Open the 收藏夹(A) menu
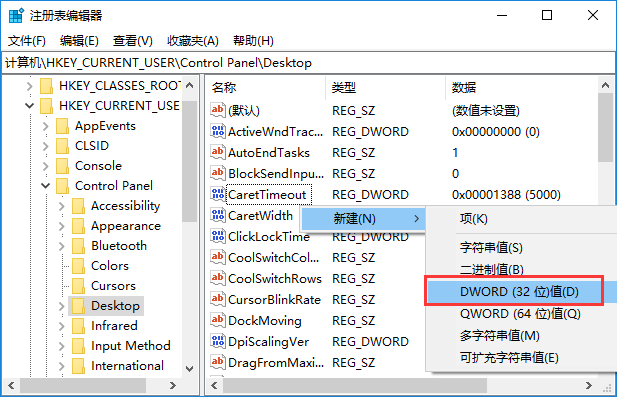The height and width of the screenshot is (397, 617). (192, 41)
